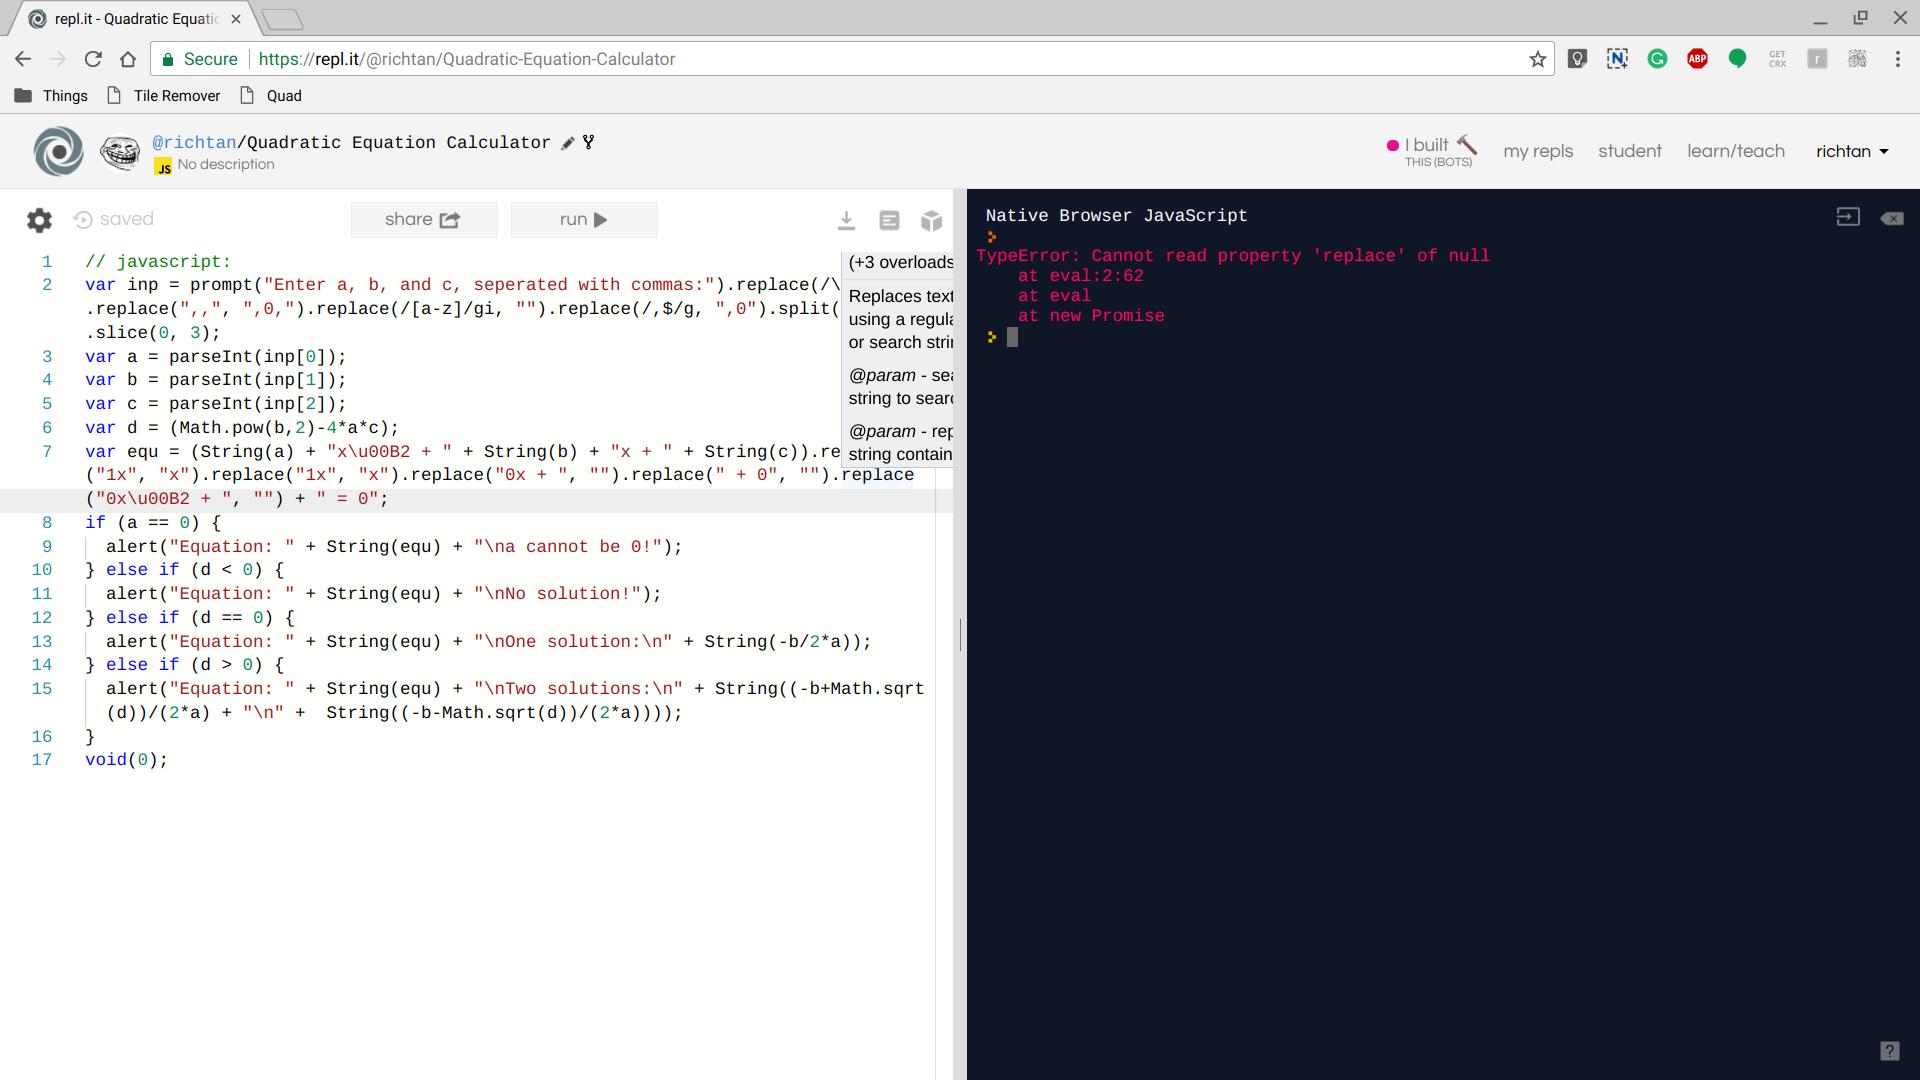Screen dimensions: 1920x1080
Task: Open saved history icon
Action: [x=83, y=220]
